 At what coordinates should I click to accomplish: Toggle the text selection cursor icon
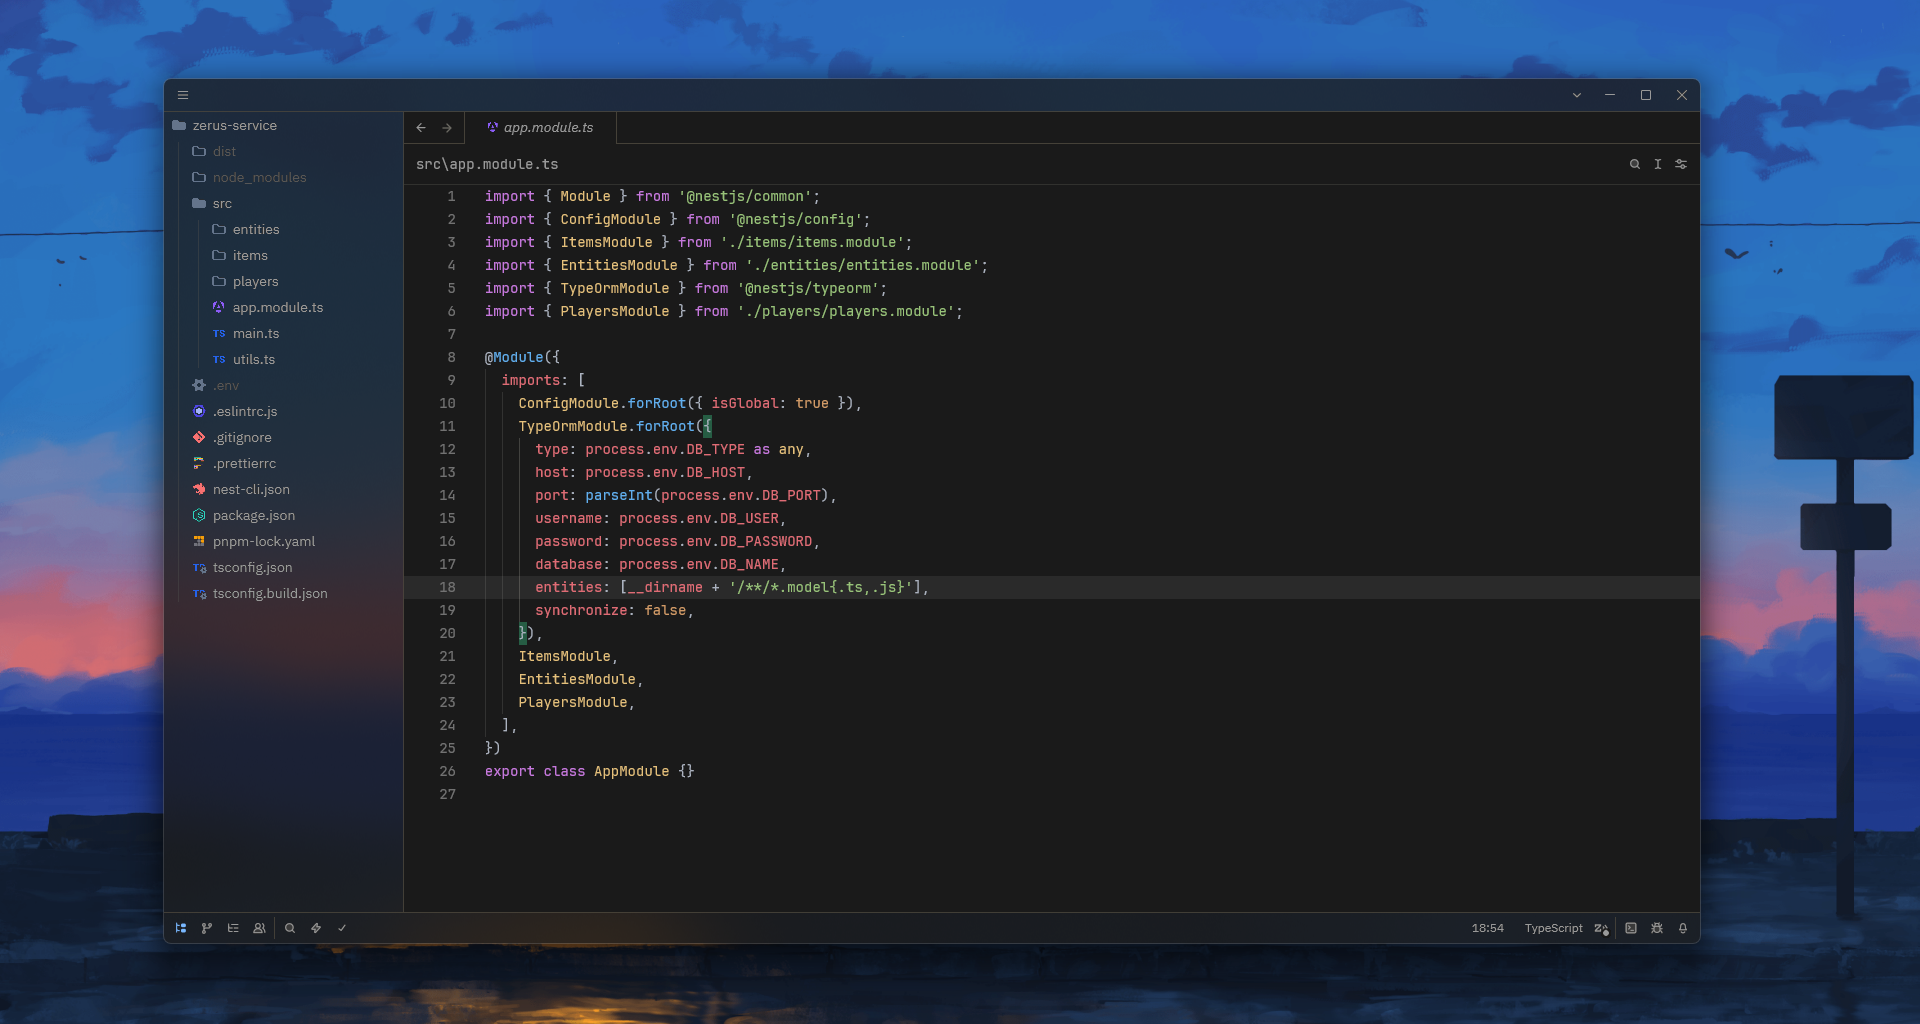click(1658, 164)
